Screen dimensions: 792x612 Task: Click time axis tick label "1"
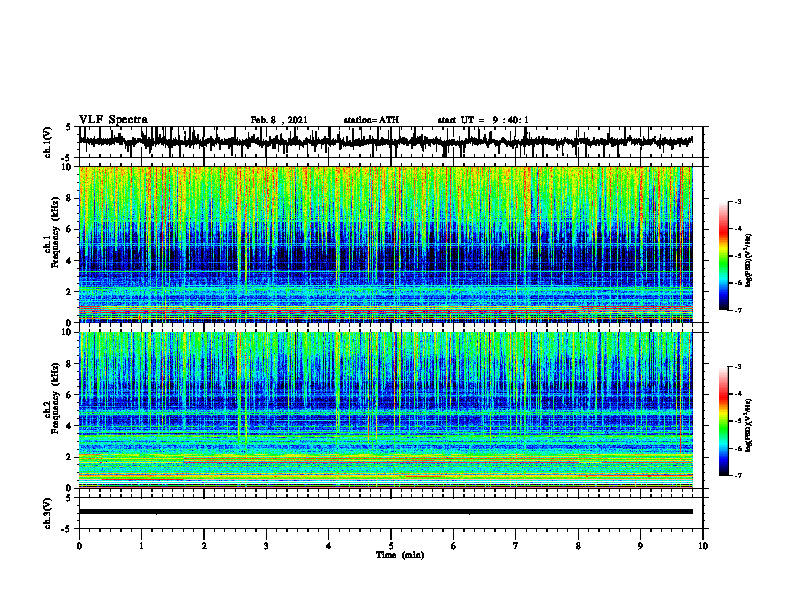(x=141, y=546)
